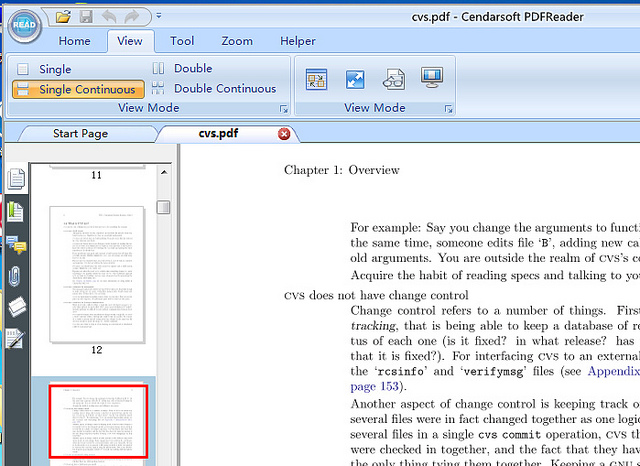Toggle Single Continuous view mode
The image size is (640, 466).
click(x=78, y=89)
